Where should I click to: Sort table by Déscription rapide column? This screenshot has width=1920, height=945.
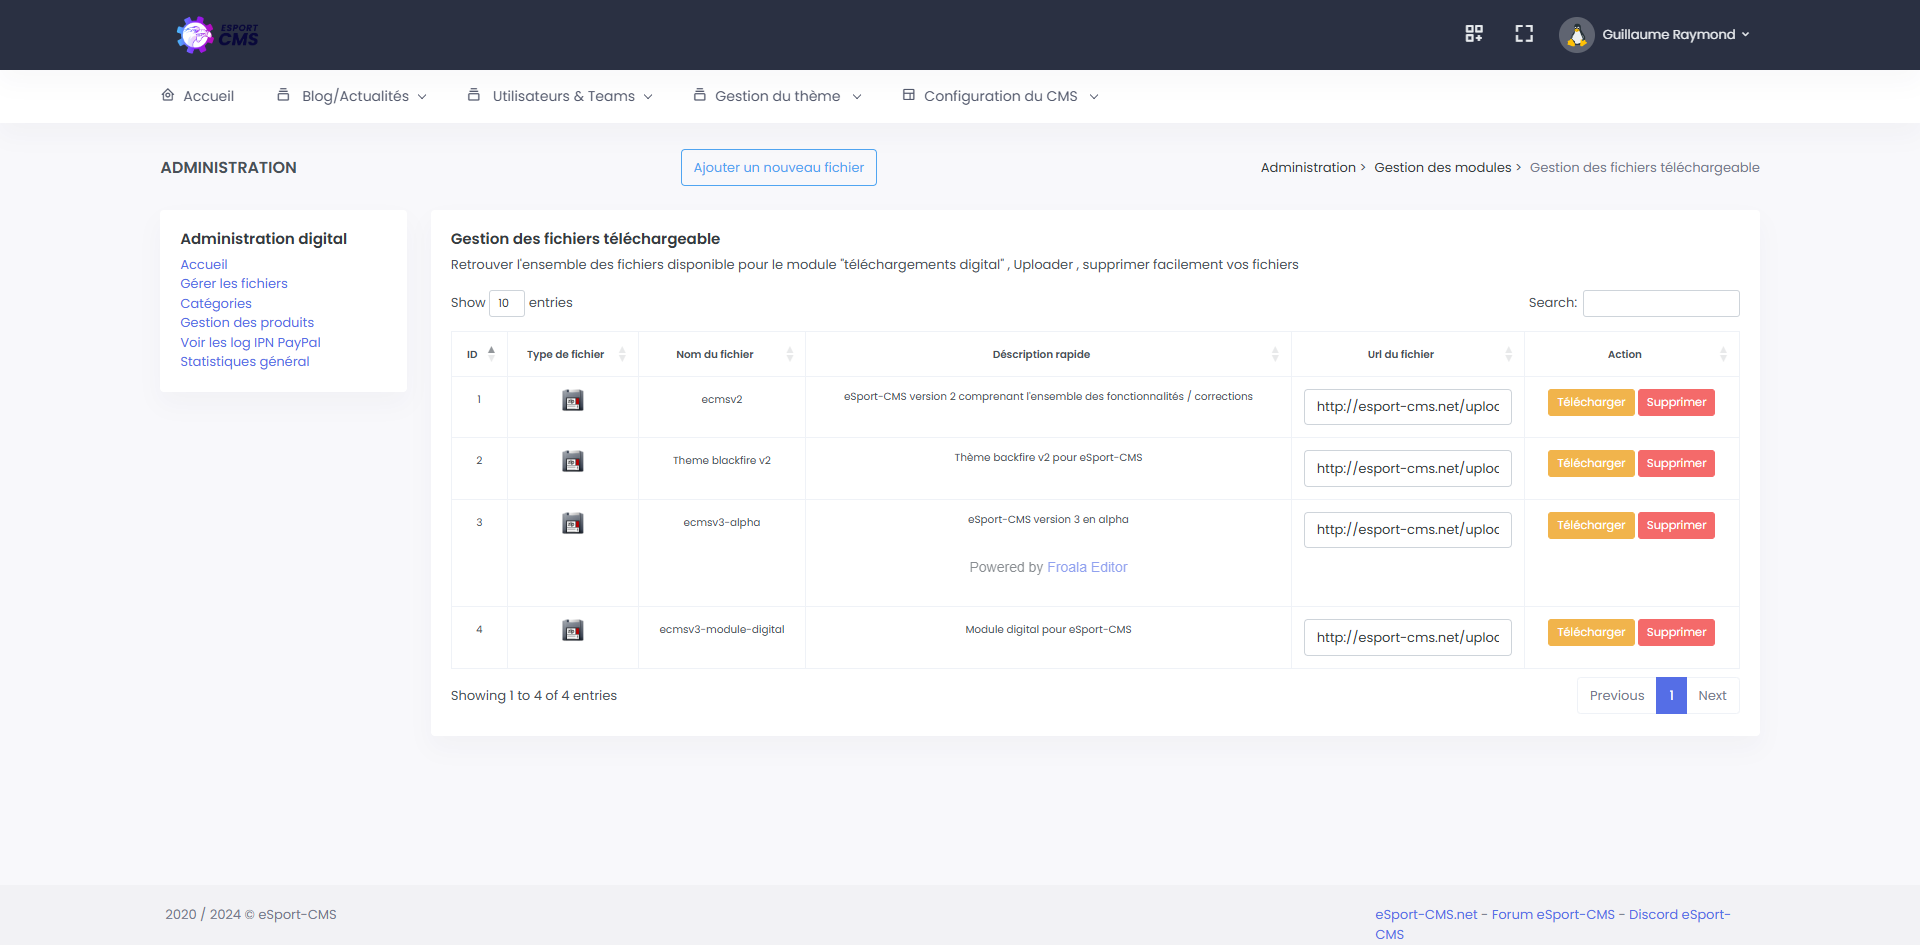click(1048, 354)
